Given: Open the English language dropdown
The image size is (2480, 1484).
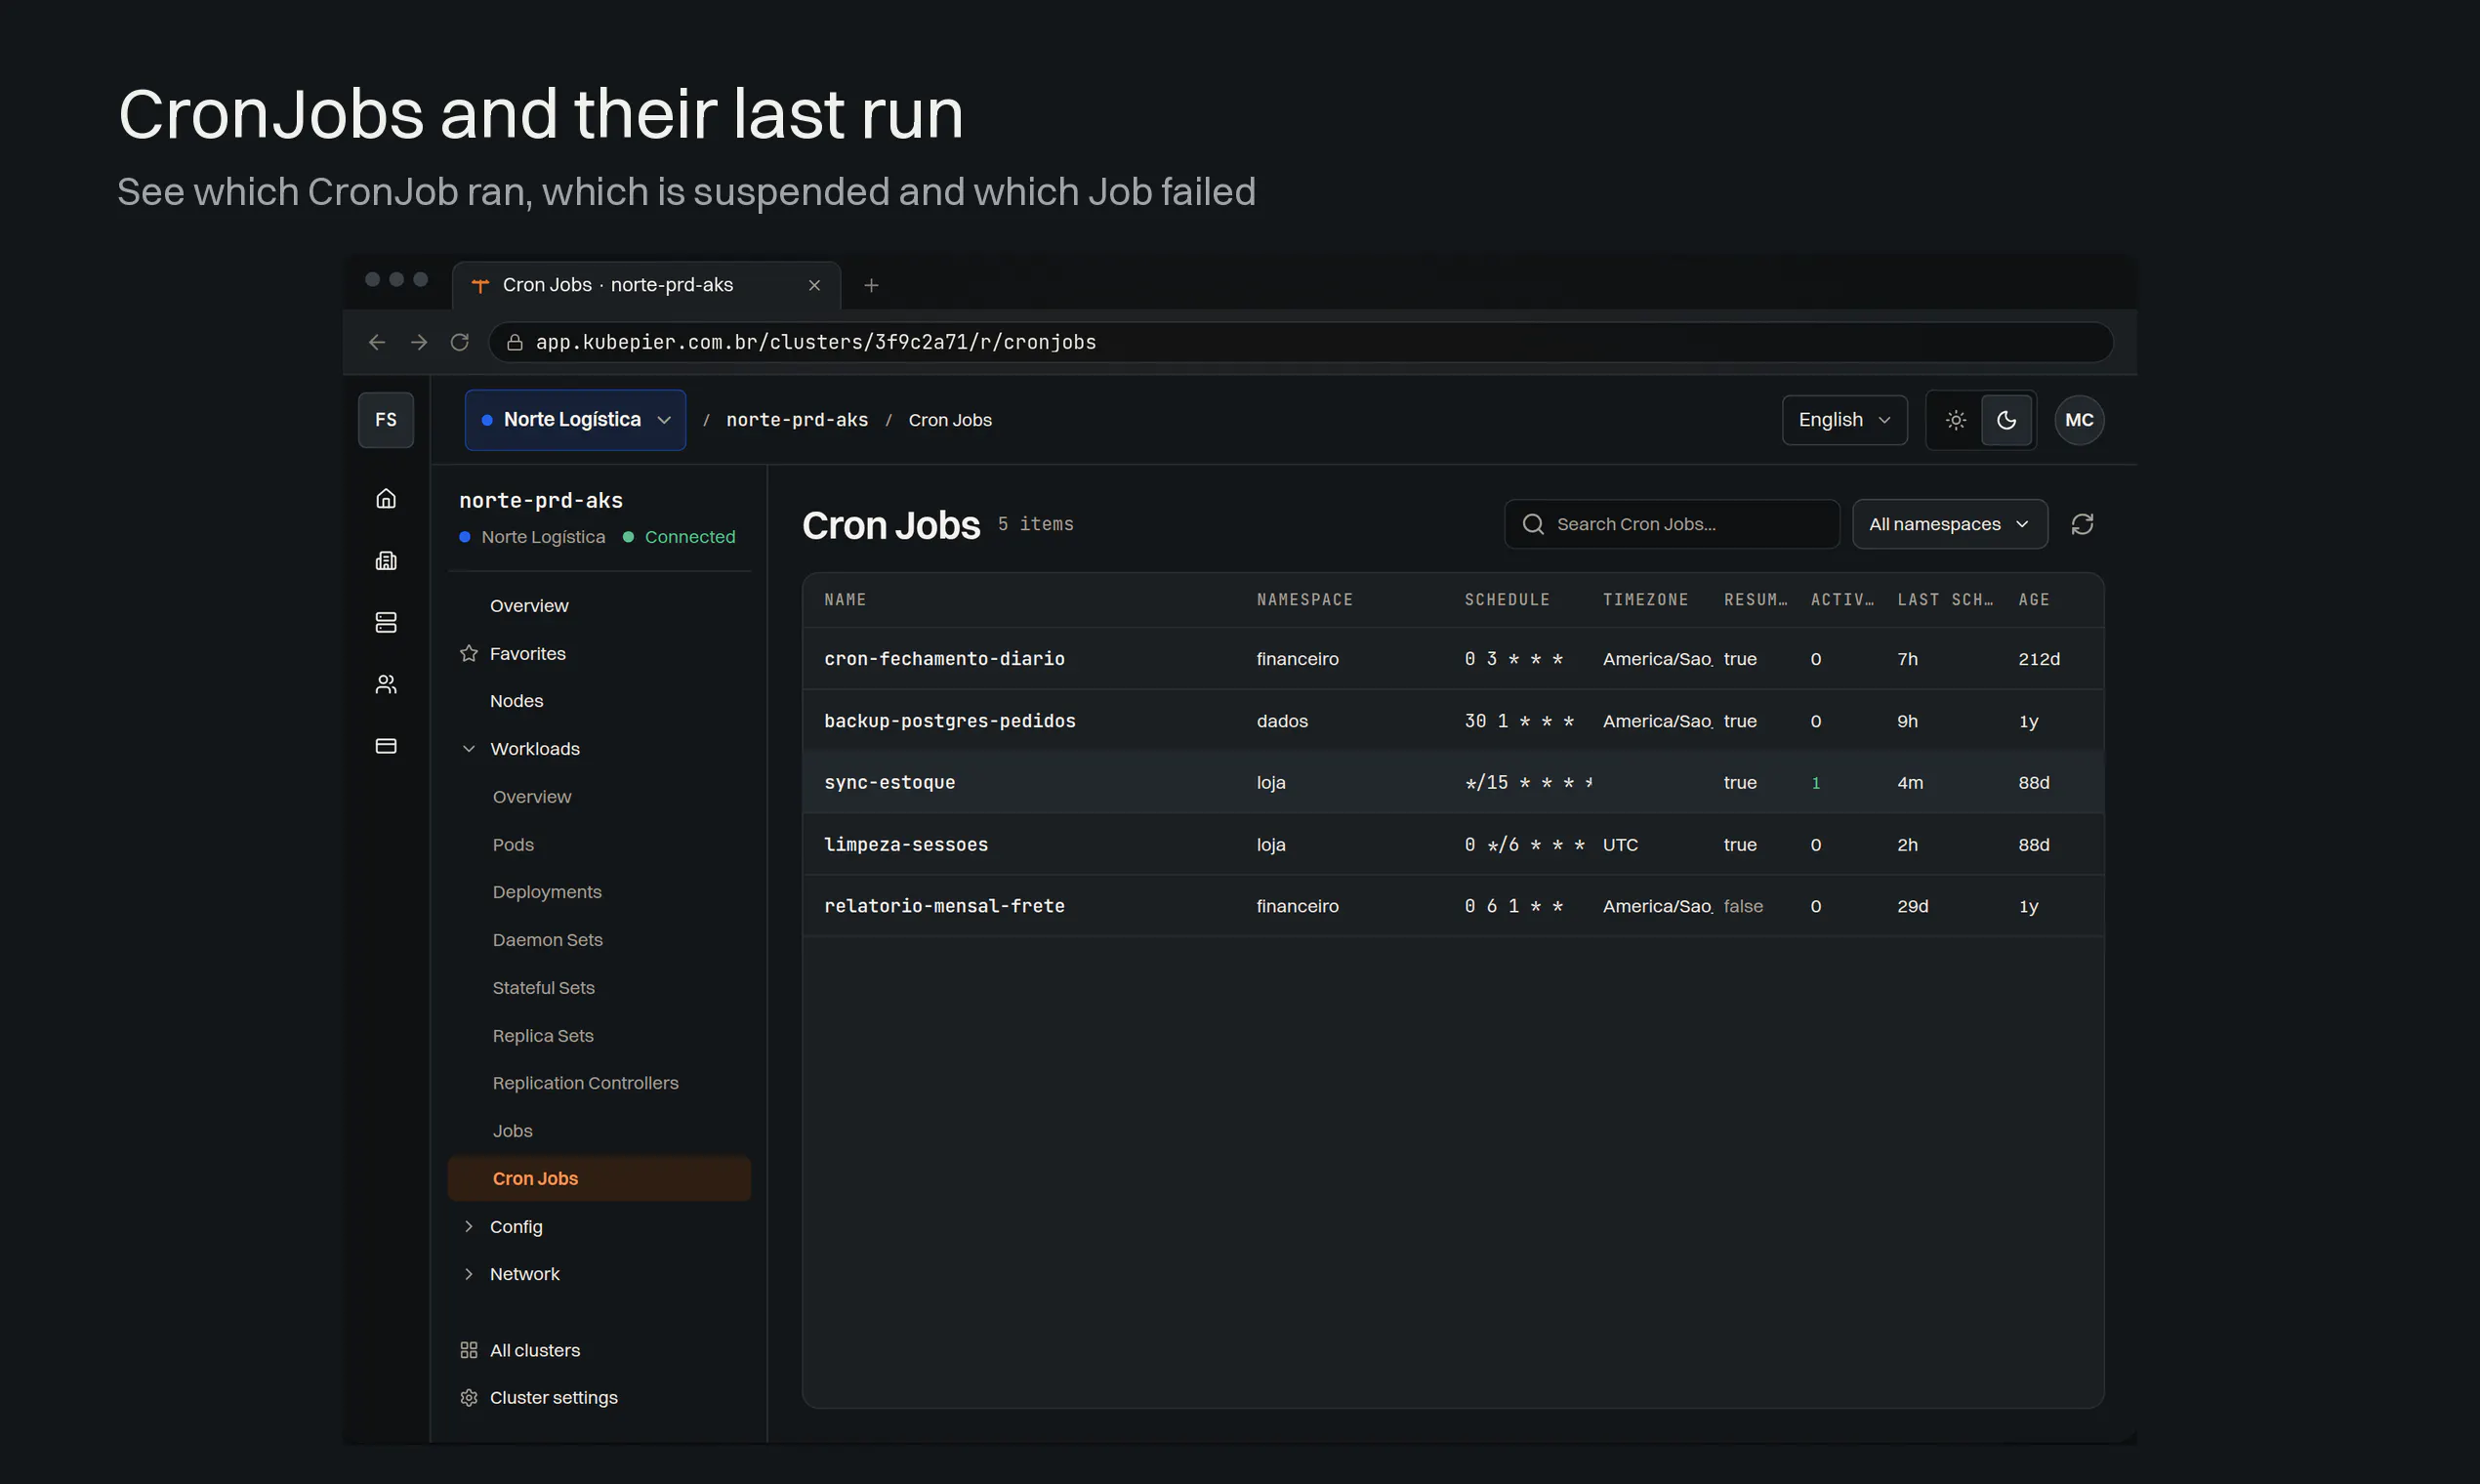Looking at the screenshot, I should click(x=1844, y=420).
